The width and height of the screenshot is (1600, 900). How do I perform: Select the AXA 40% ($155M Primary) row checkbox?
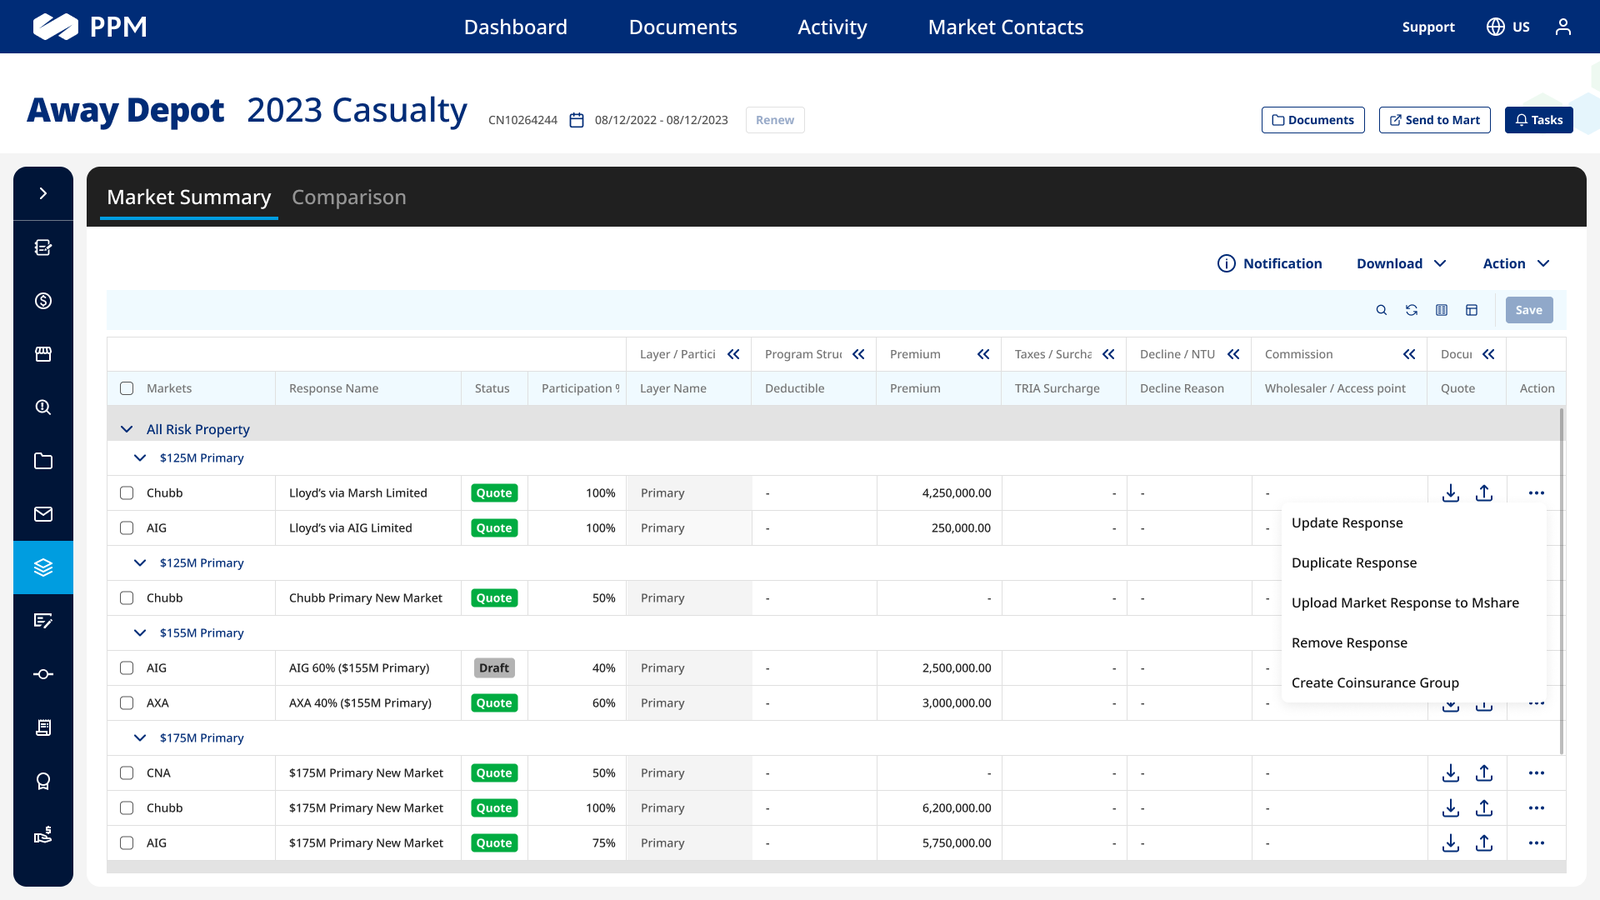point(127,703)
